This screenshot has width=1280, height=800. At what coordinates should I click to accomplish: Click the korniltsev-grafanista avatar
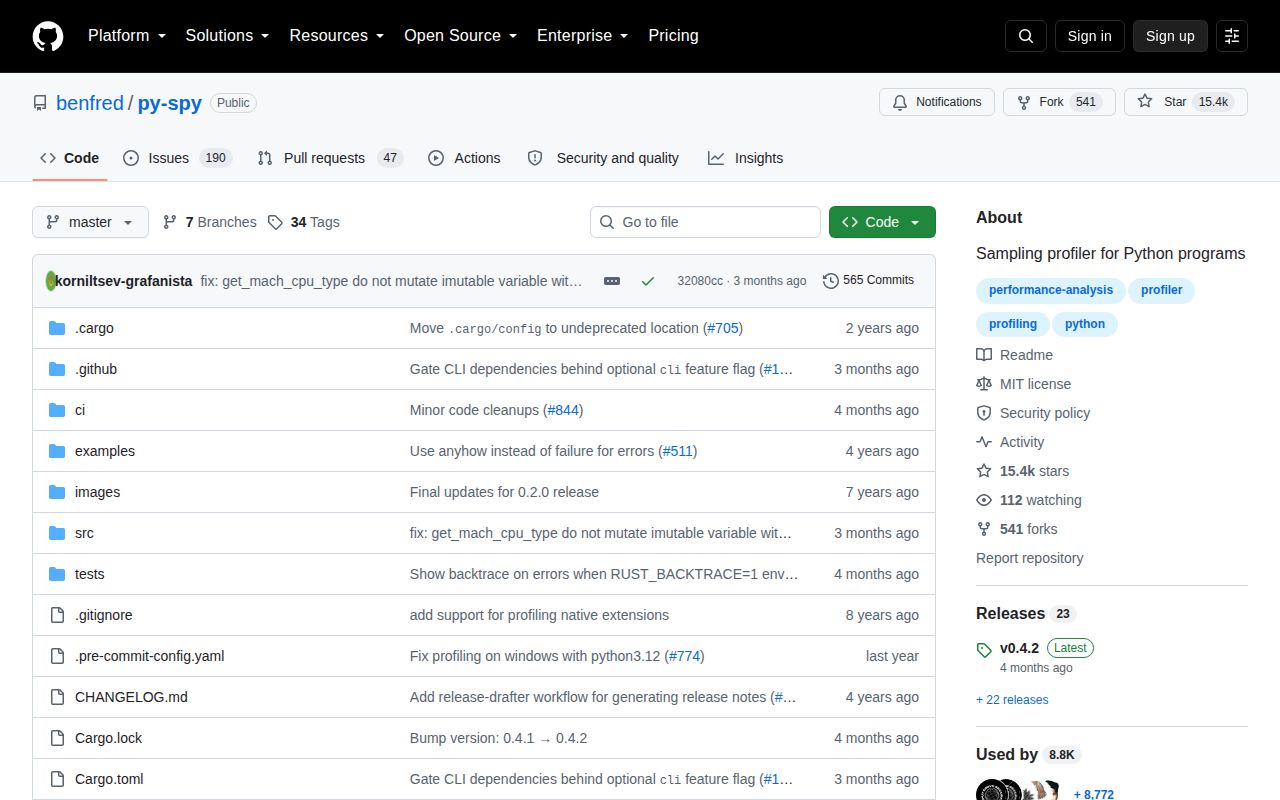point(51,281)
